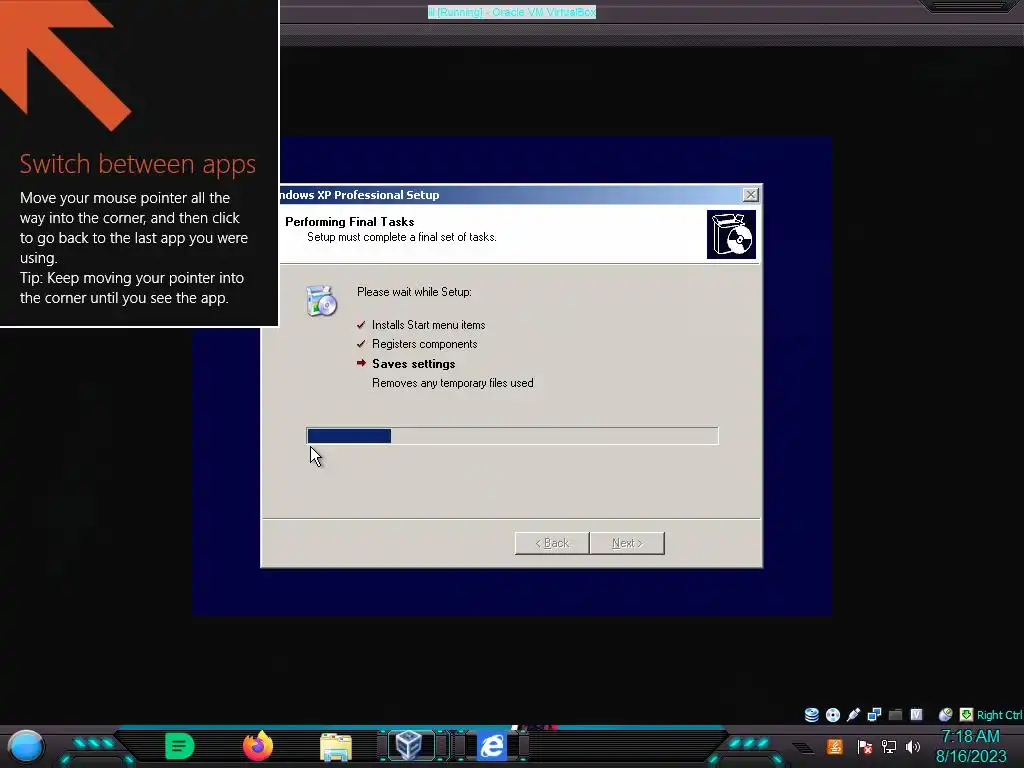Click the network status tray icon
The image size is (1024, 768).
(x=889, y=746)
